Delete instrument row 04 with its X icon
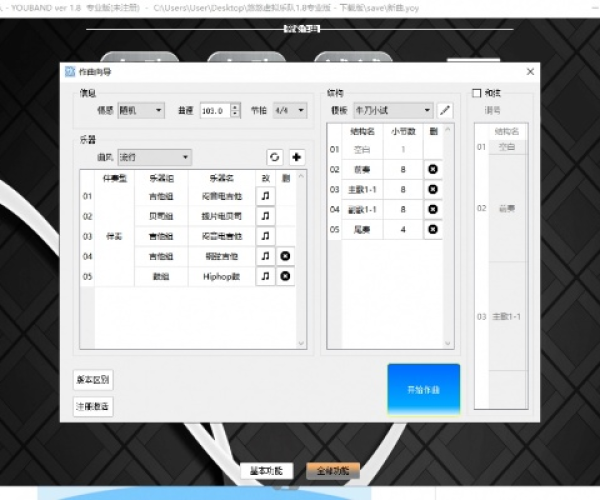Viewport: 600px width, 500px height. 285,256
